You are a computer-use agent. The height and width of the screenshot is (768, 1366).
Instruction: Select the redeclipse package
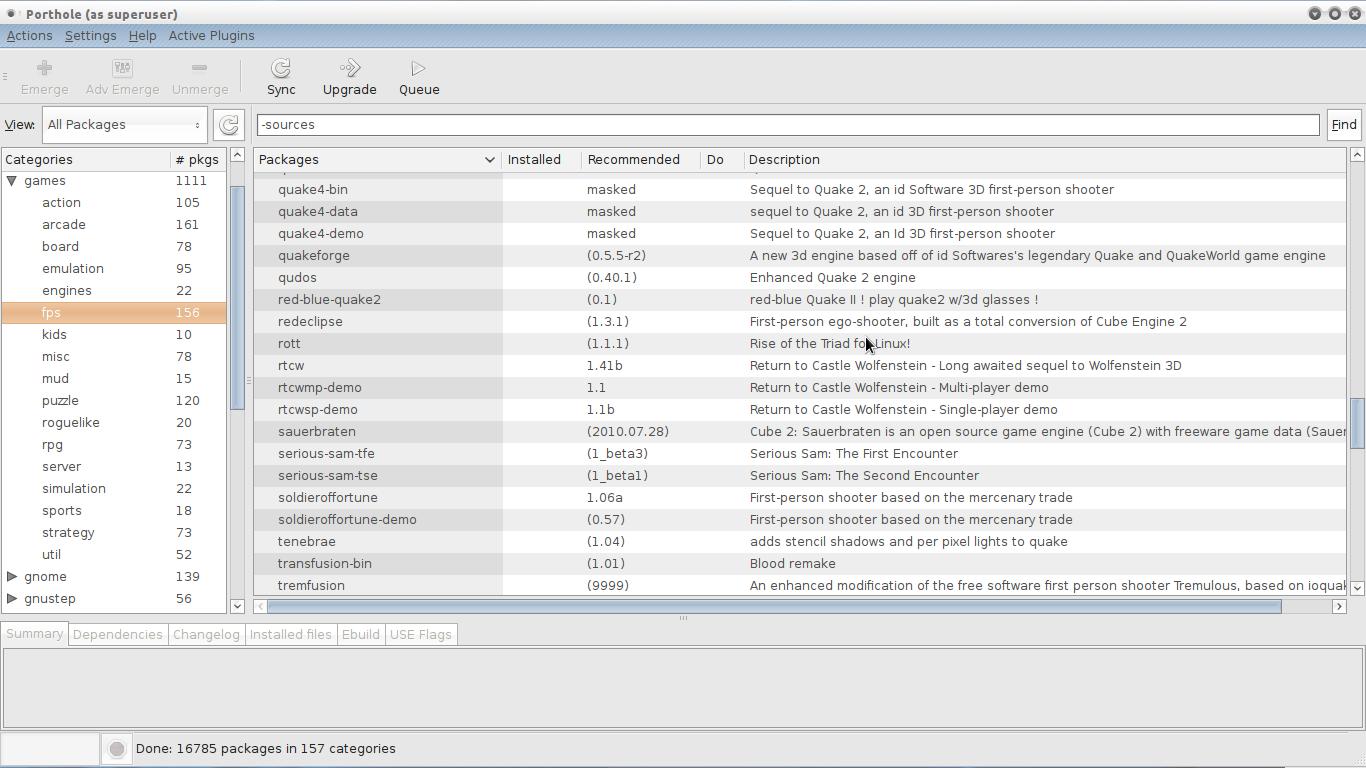(800, 322)
